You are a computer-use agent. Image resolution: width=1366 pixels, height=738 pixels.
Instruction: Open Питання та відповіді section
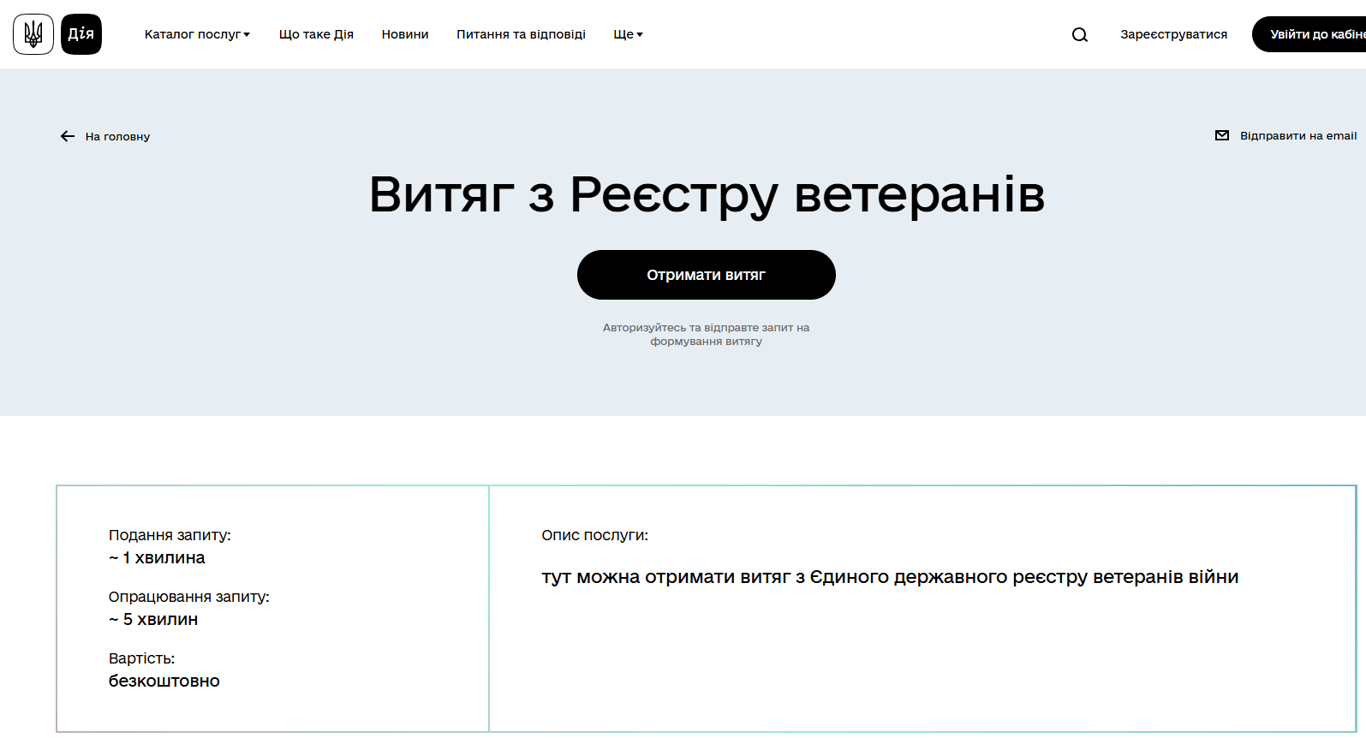click(x=521, y=34)
